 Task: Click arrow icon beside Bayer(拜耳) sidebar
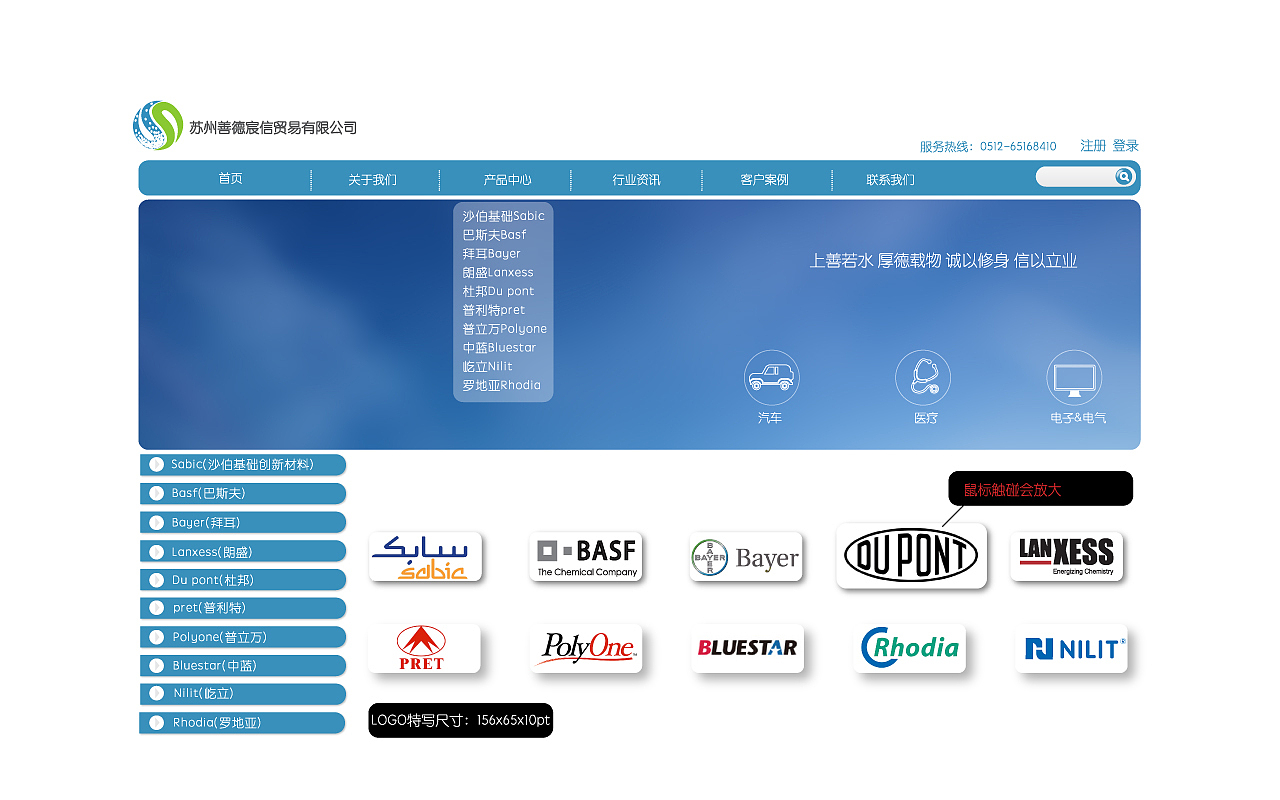157,522
